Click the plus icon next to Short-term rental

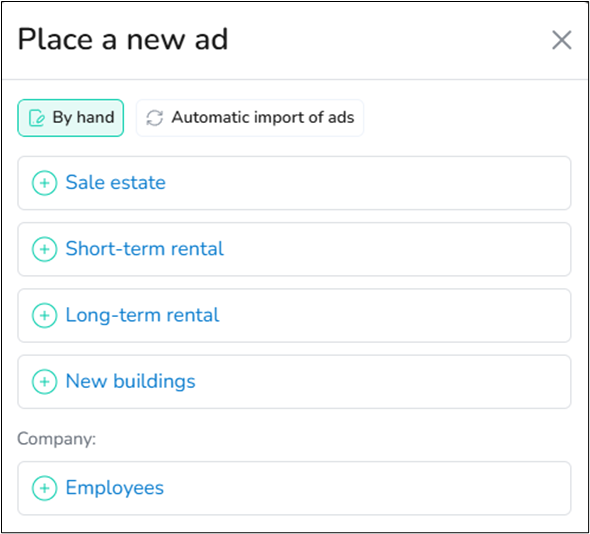[x=44, y=249]
